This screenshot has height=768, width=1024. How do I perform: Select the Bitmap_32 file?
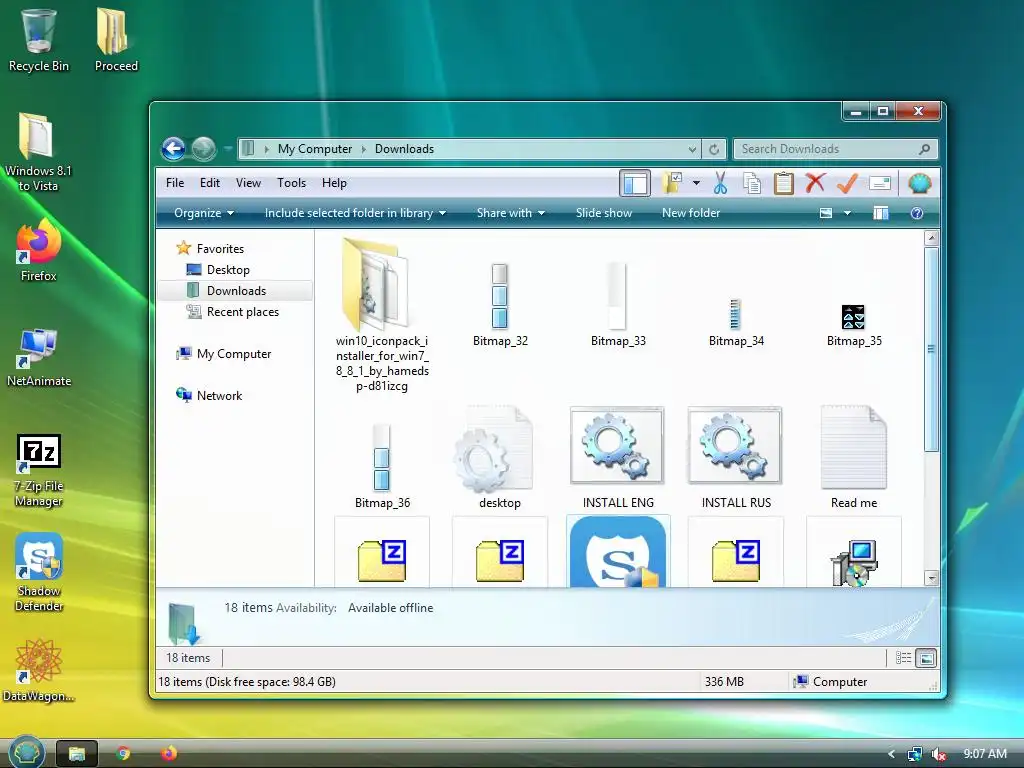pyautogui.click(x=500, y=304)
